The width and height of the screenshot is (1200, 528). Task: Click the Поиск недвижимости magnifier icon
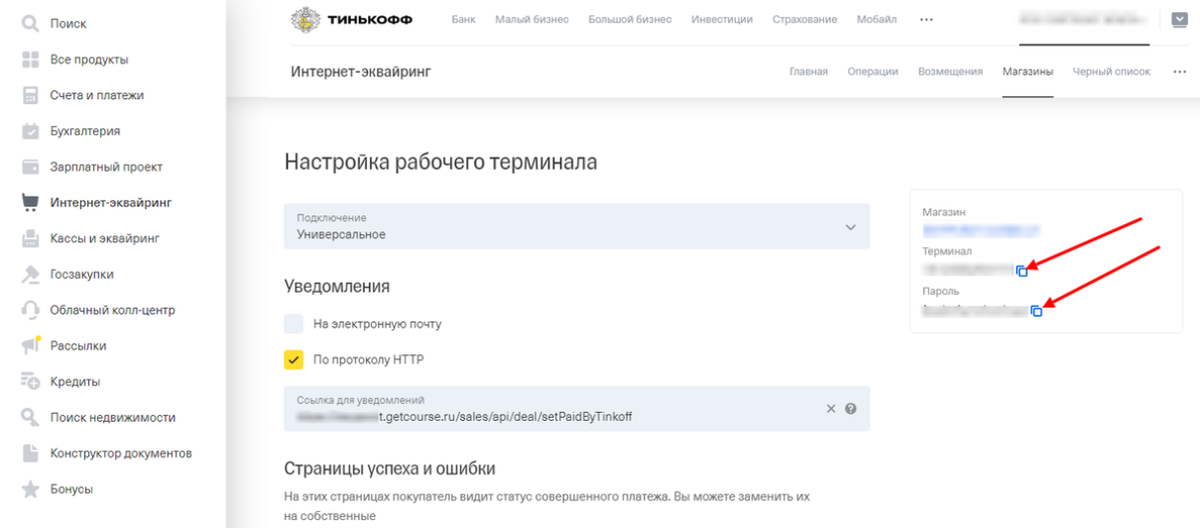(x=30, y=417)
